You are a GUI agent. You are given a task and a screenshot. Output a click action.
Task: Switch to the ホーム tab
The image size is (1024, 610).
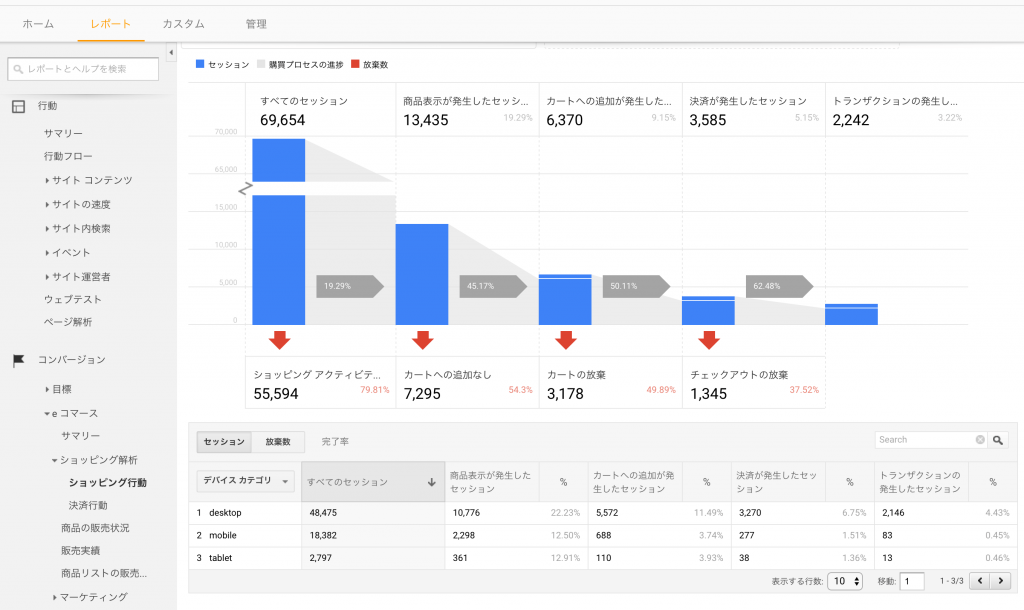pos(38,23)
